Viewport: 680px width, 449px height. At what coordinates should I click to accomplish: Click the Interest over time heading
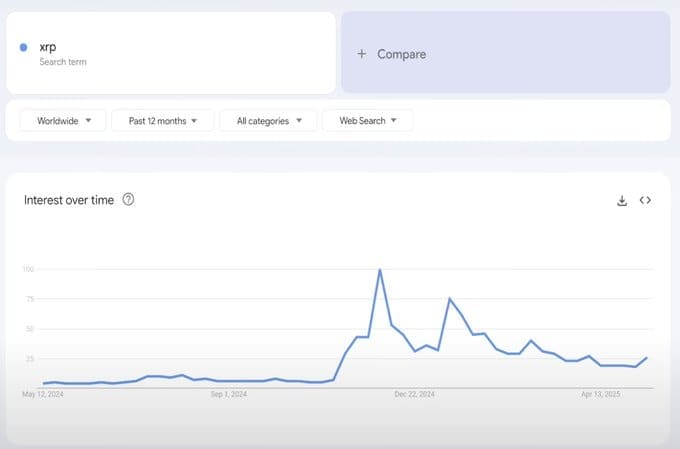tap(69, 200)
